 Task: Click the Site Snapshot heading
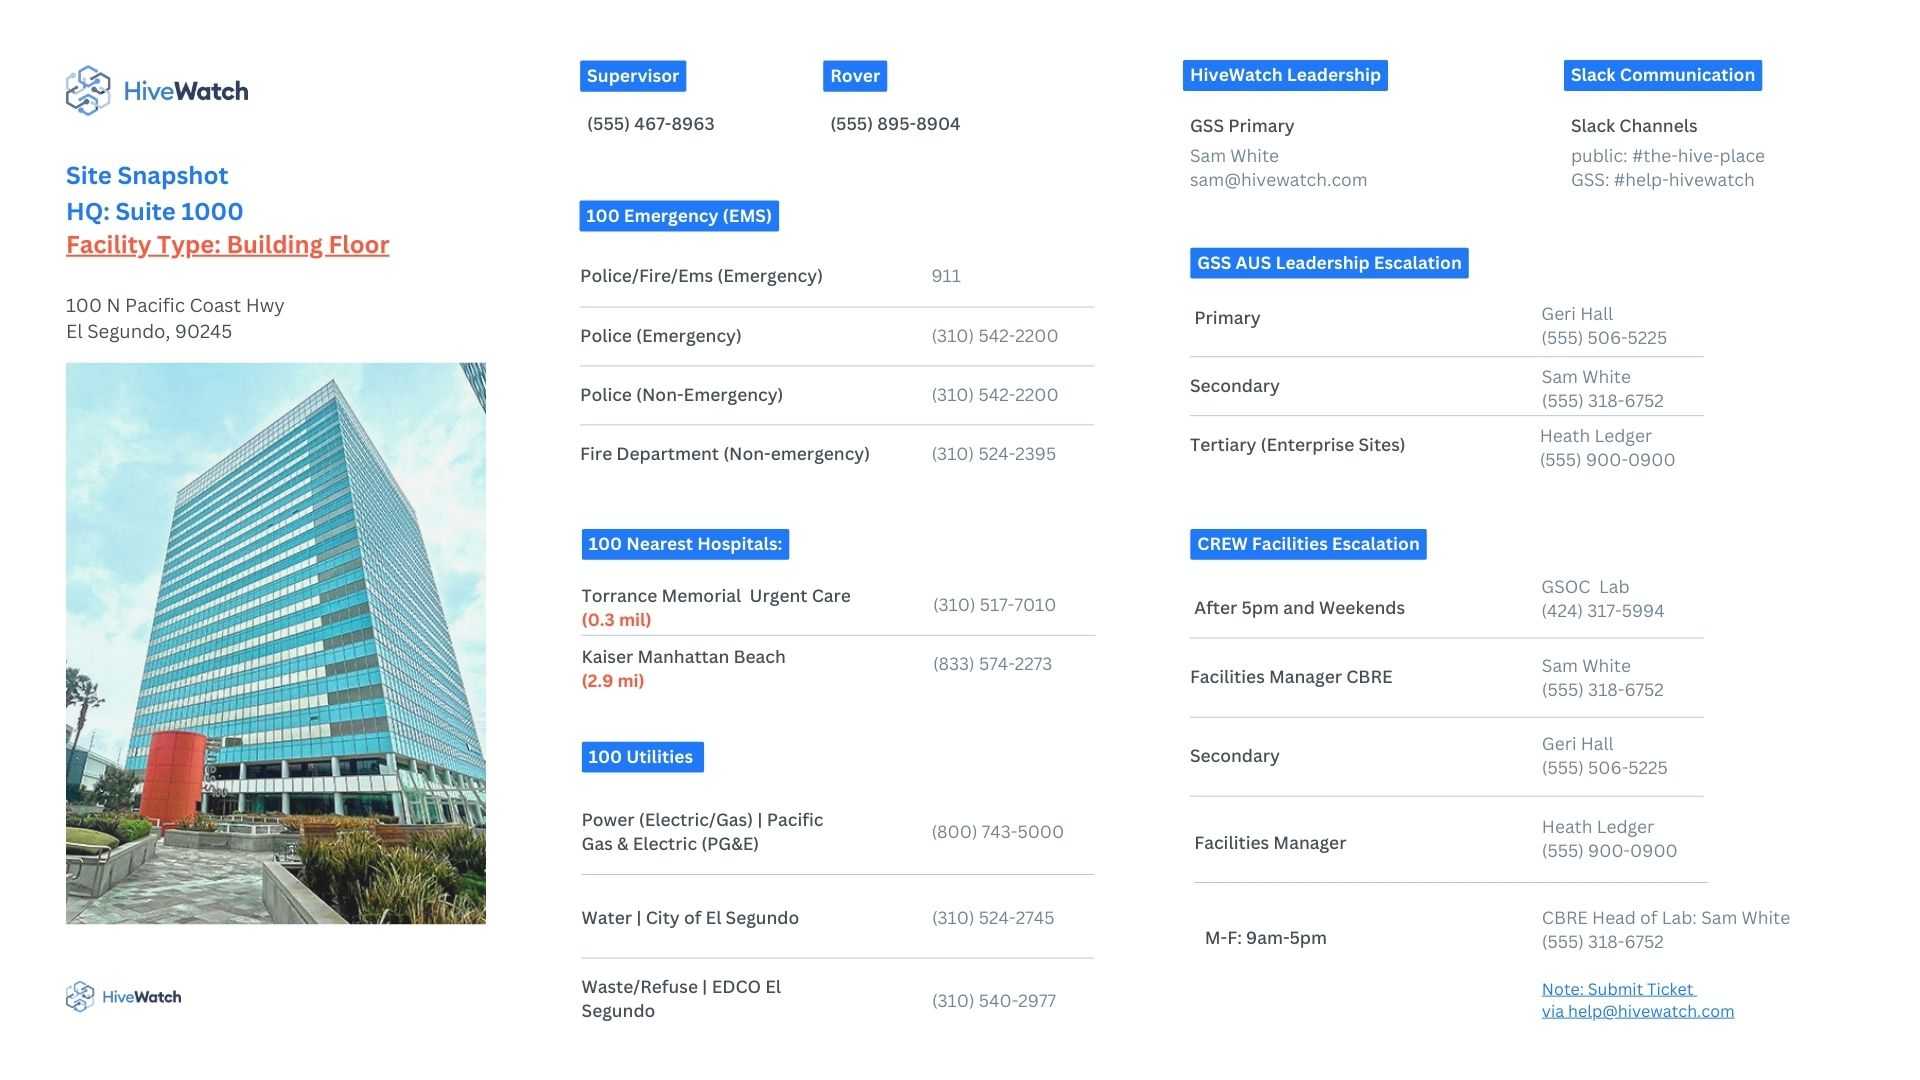point(147,176)
